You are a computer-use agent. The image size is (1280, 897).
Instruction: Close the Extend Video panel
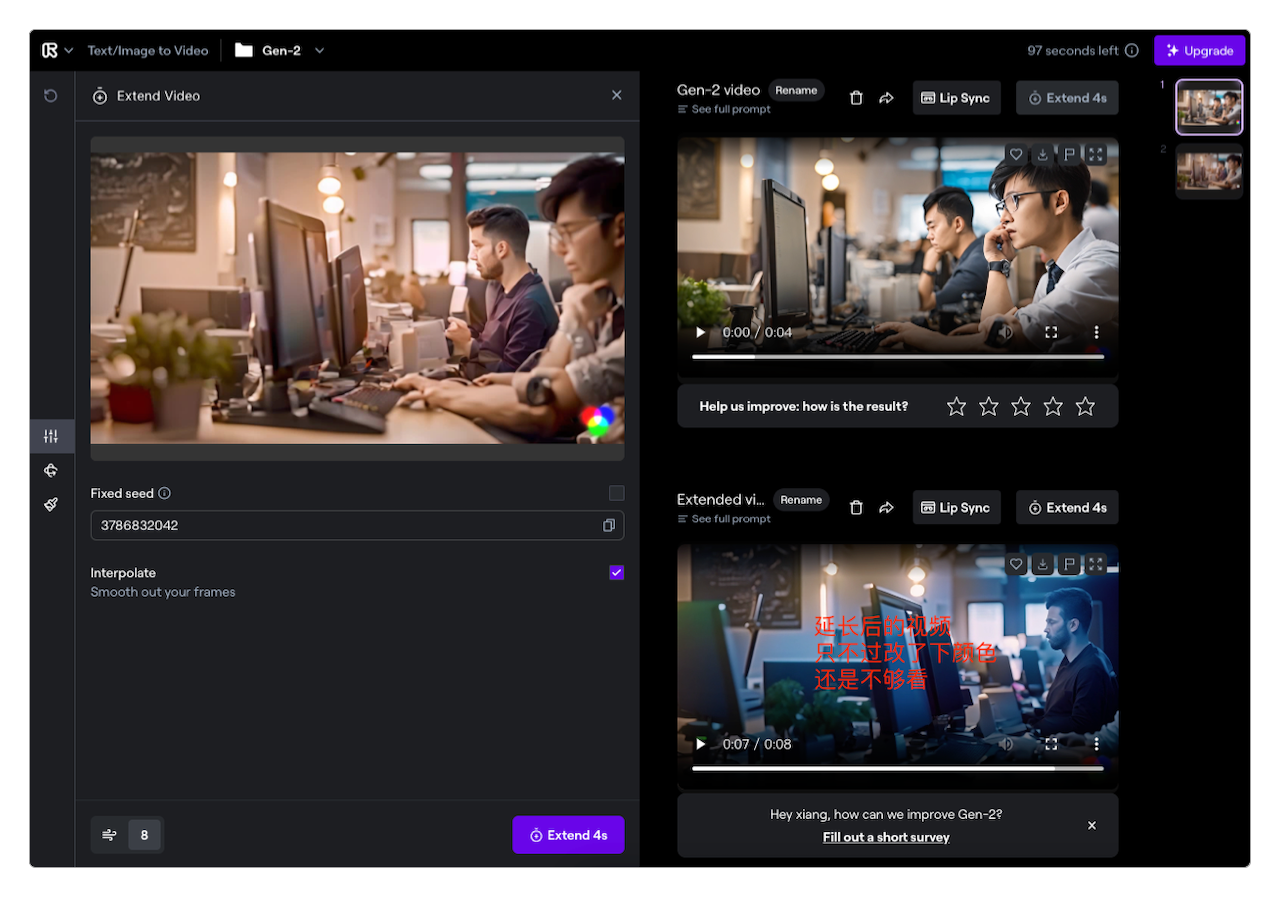[616, 95]
